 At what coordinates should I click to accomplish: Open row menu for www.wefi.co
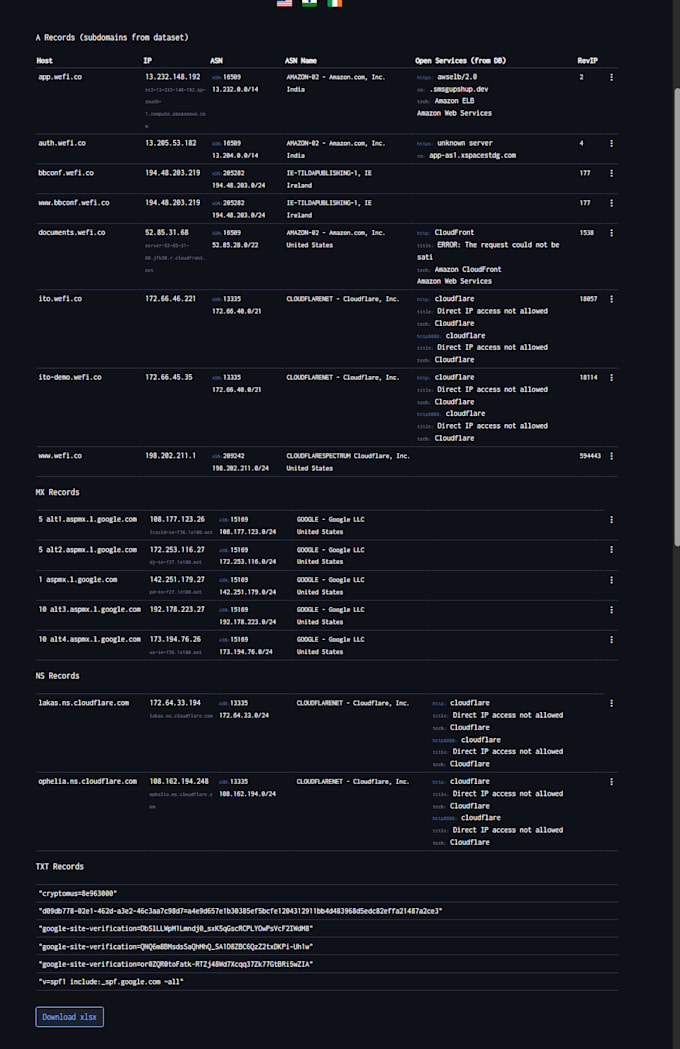click(611, 456)
